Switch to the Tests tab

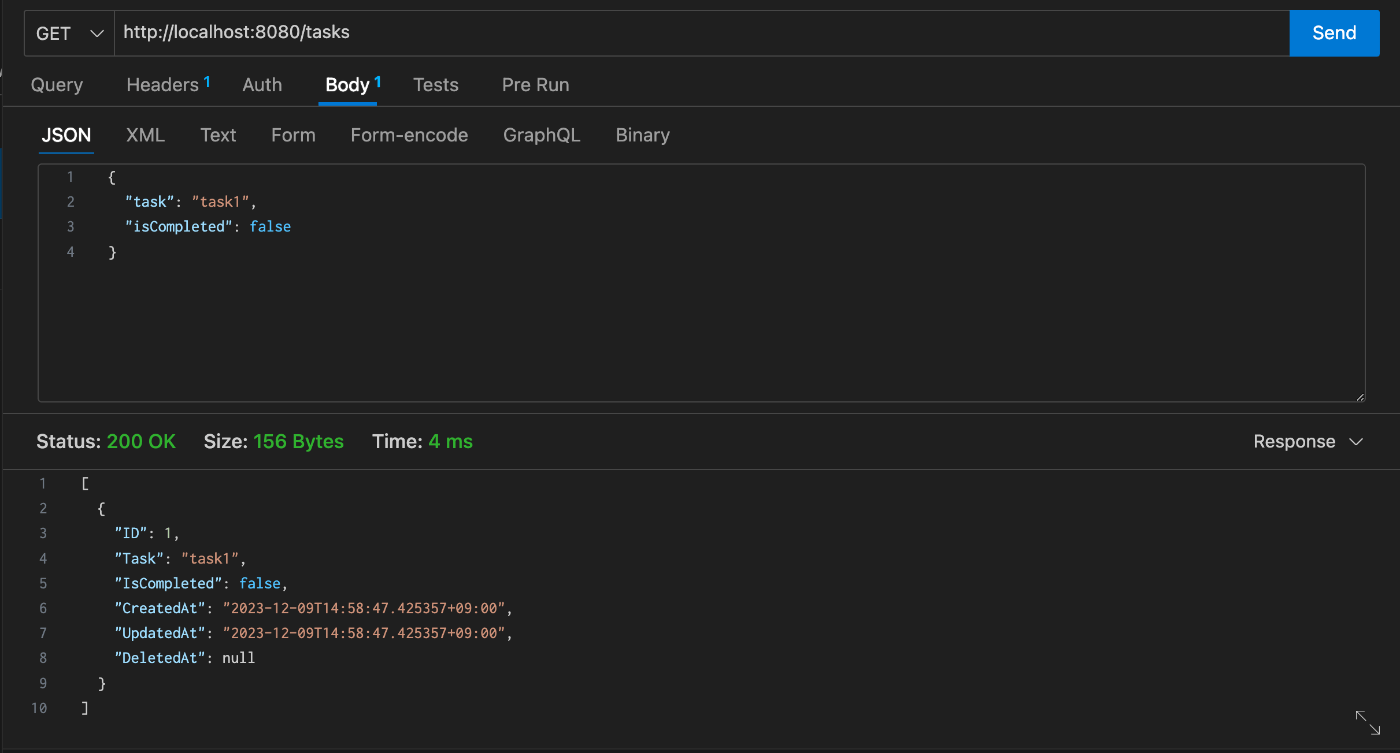pyautogui.click(x=436, y=85)
